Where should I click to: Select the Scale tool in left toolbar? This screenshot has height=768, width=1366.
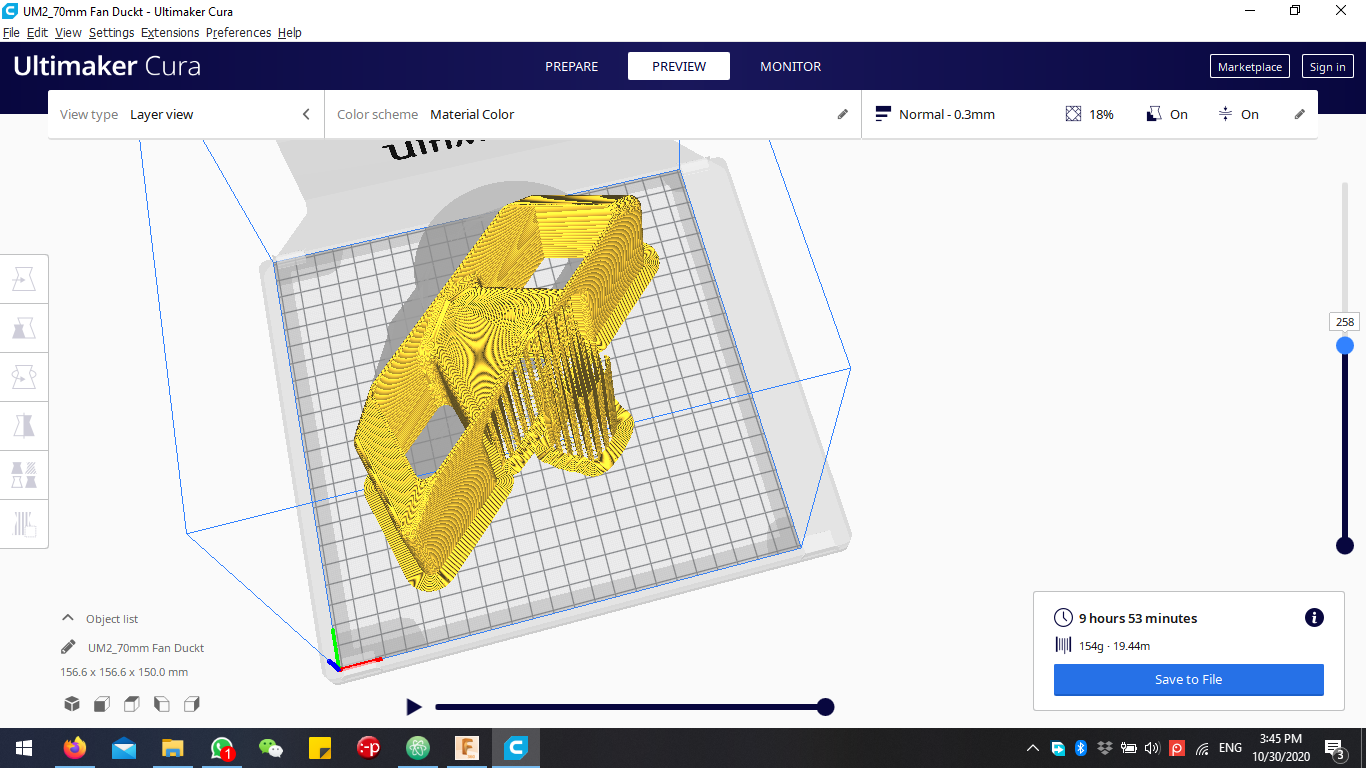24,328
